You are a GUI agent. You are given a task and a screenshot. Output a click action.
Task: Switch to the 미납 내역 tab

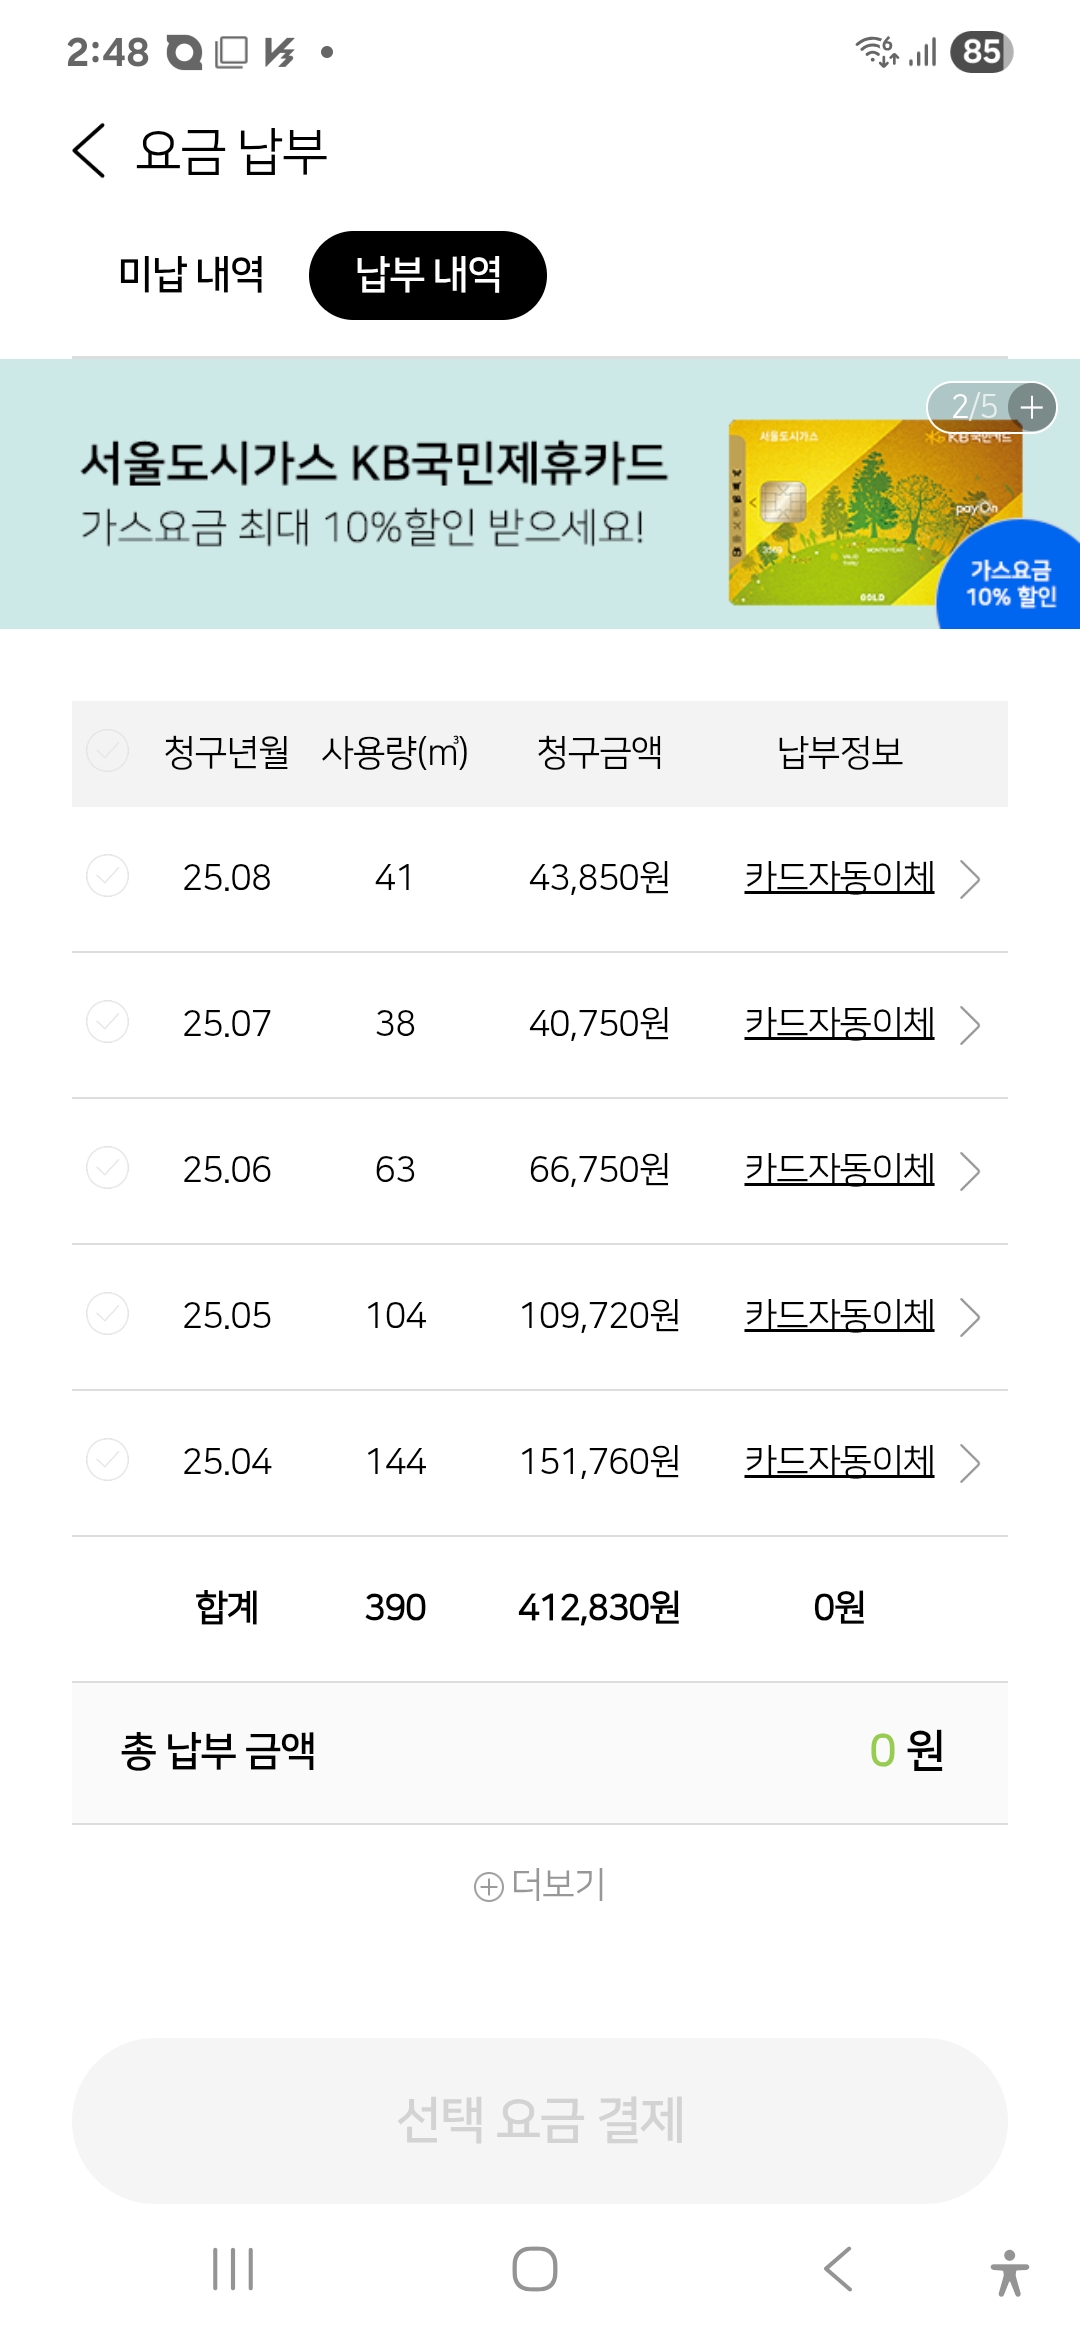[191, 275]
